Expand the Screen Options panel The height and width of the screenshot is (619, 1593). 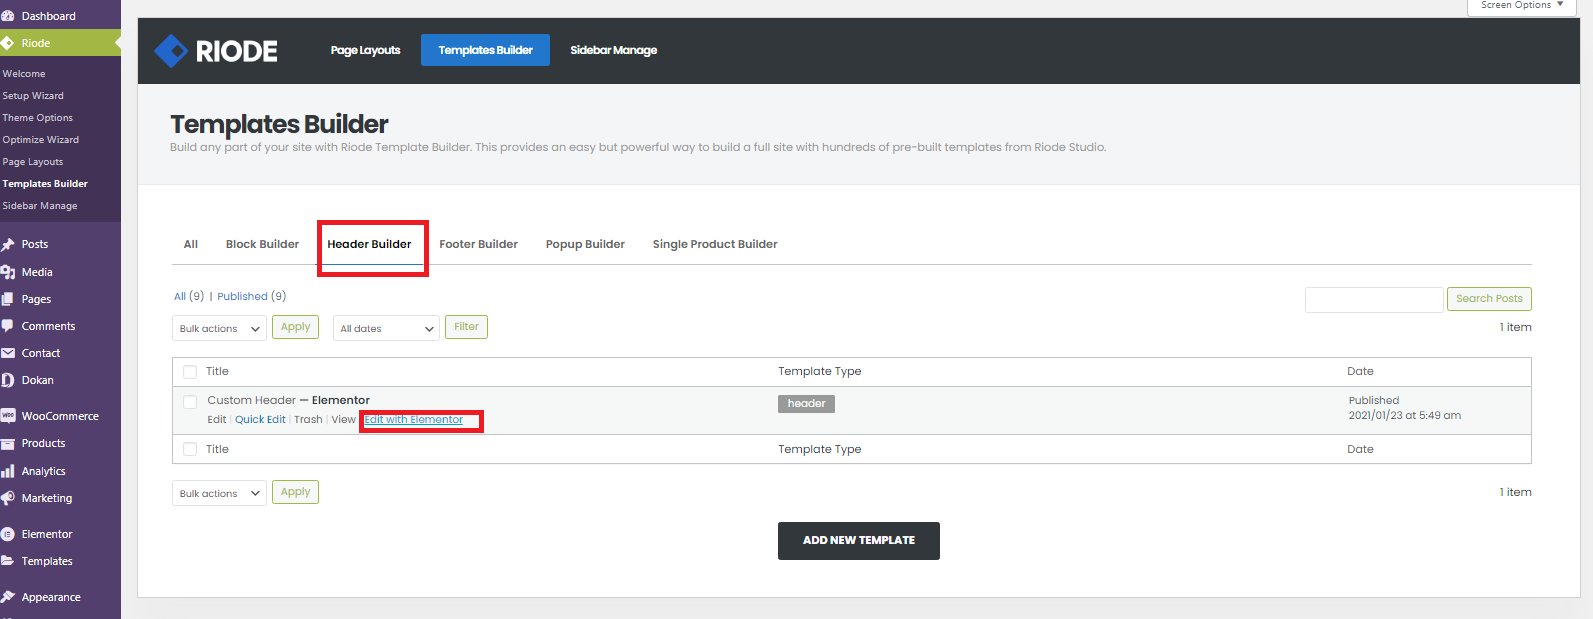pyautogui.click(x=1522, y=6)
